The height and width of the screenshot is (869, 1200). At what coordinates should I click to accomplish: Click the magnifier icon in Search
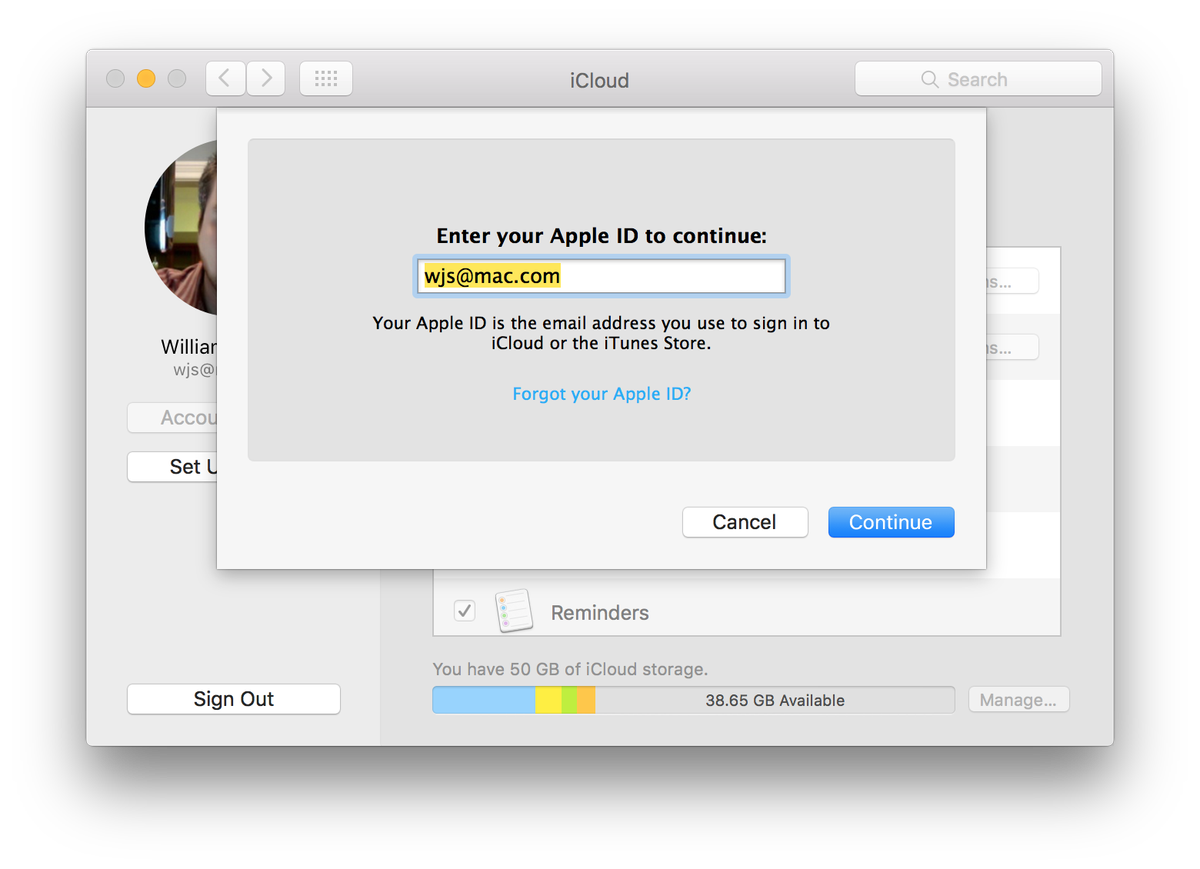coord(930,79)
